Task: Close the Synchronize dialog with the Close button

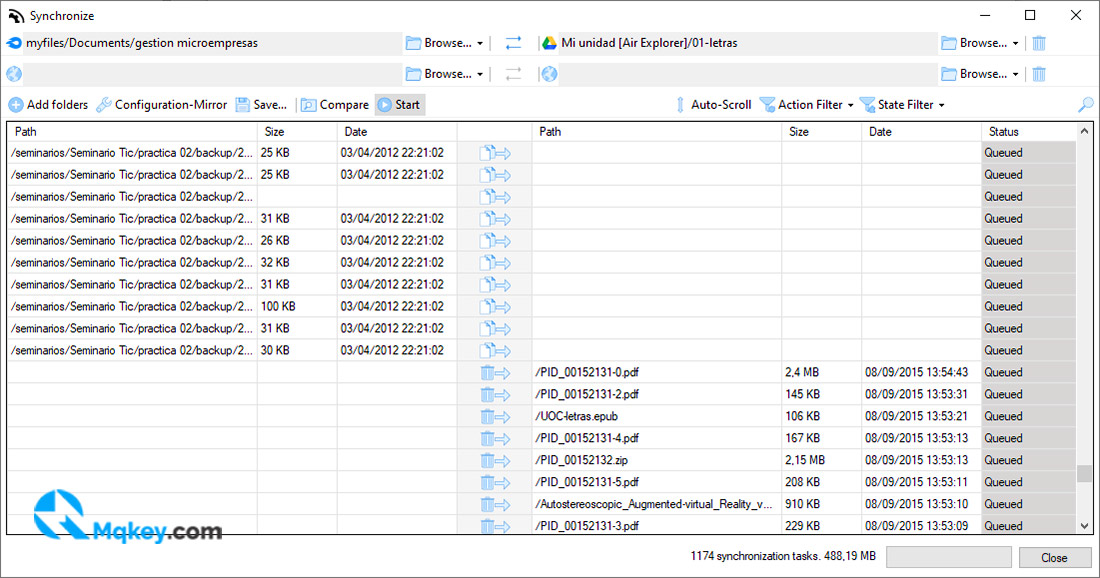Action: (x=1054, y=558)
